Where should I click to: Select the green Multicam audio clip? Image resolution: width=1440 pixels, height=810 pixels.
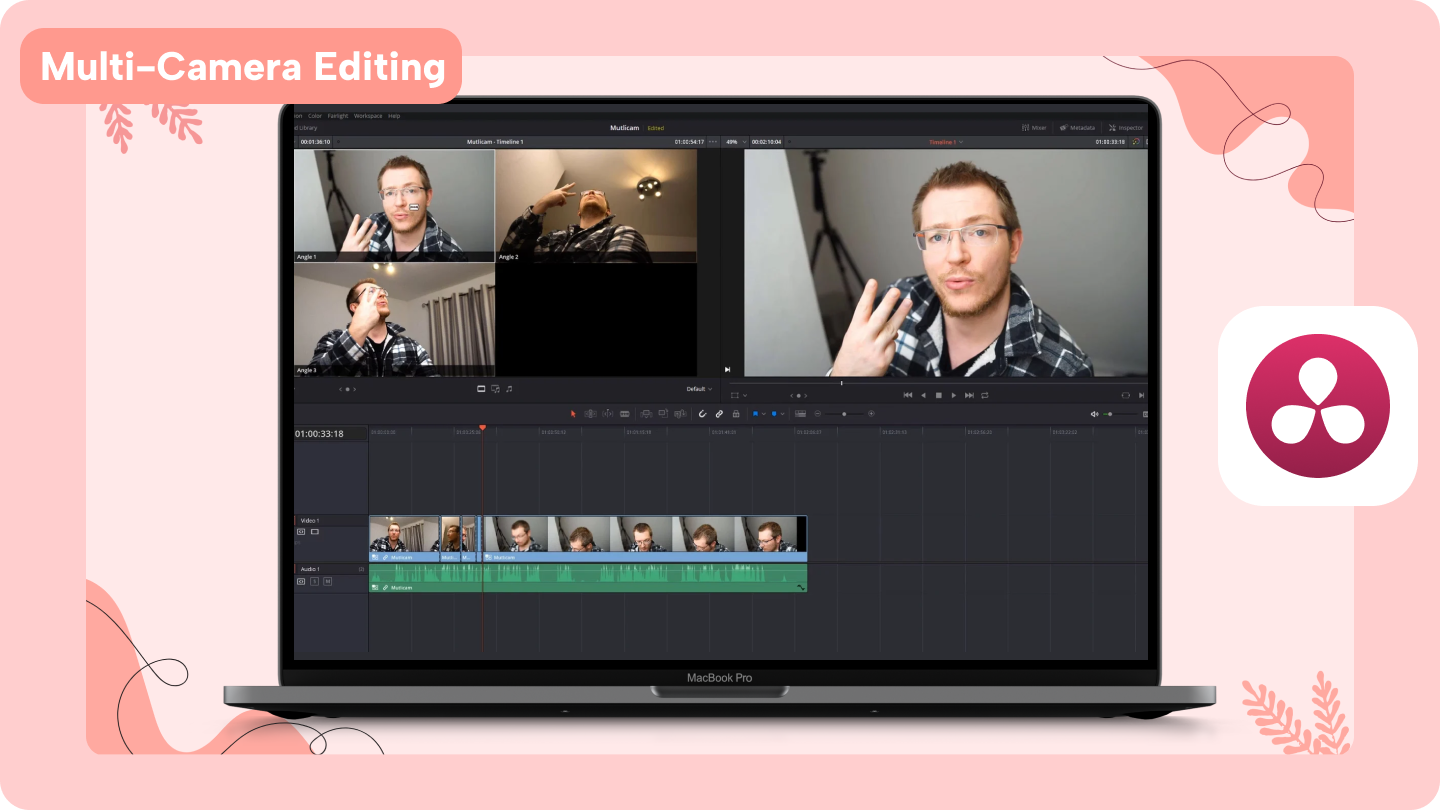click(x=588, y=578)
